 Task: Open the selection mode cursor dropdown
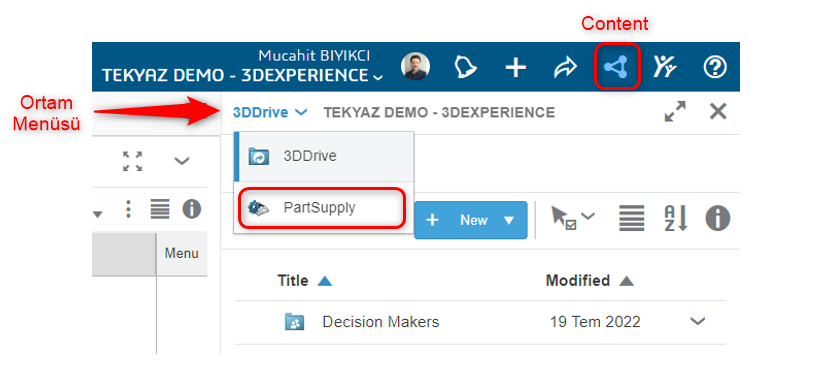pos(573,218)
